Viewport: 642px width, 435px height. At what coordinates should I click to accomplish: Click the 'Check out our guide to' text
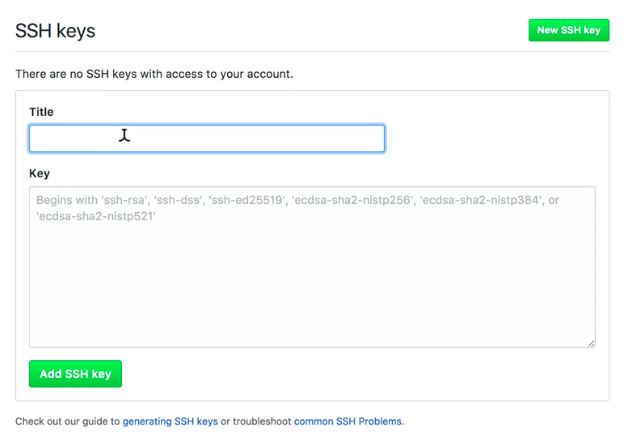67,421
